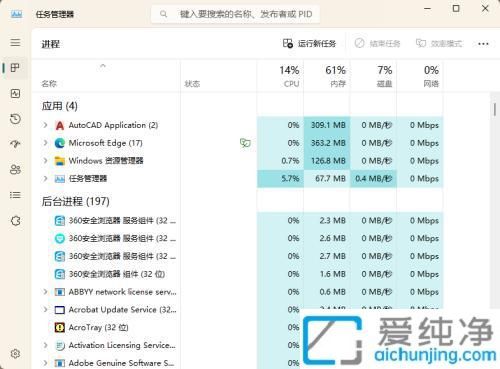Open the Users page icon
The image size is (500, 369).
(x=15, y=170)
